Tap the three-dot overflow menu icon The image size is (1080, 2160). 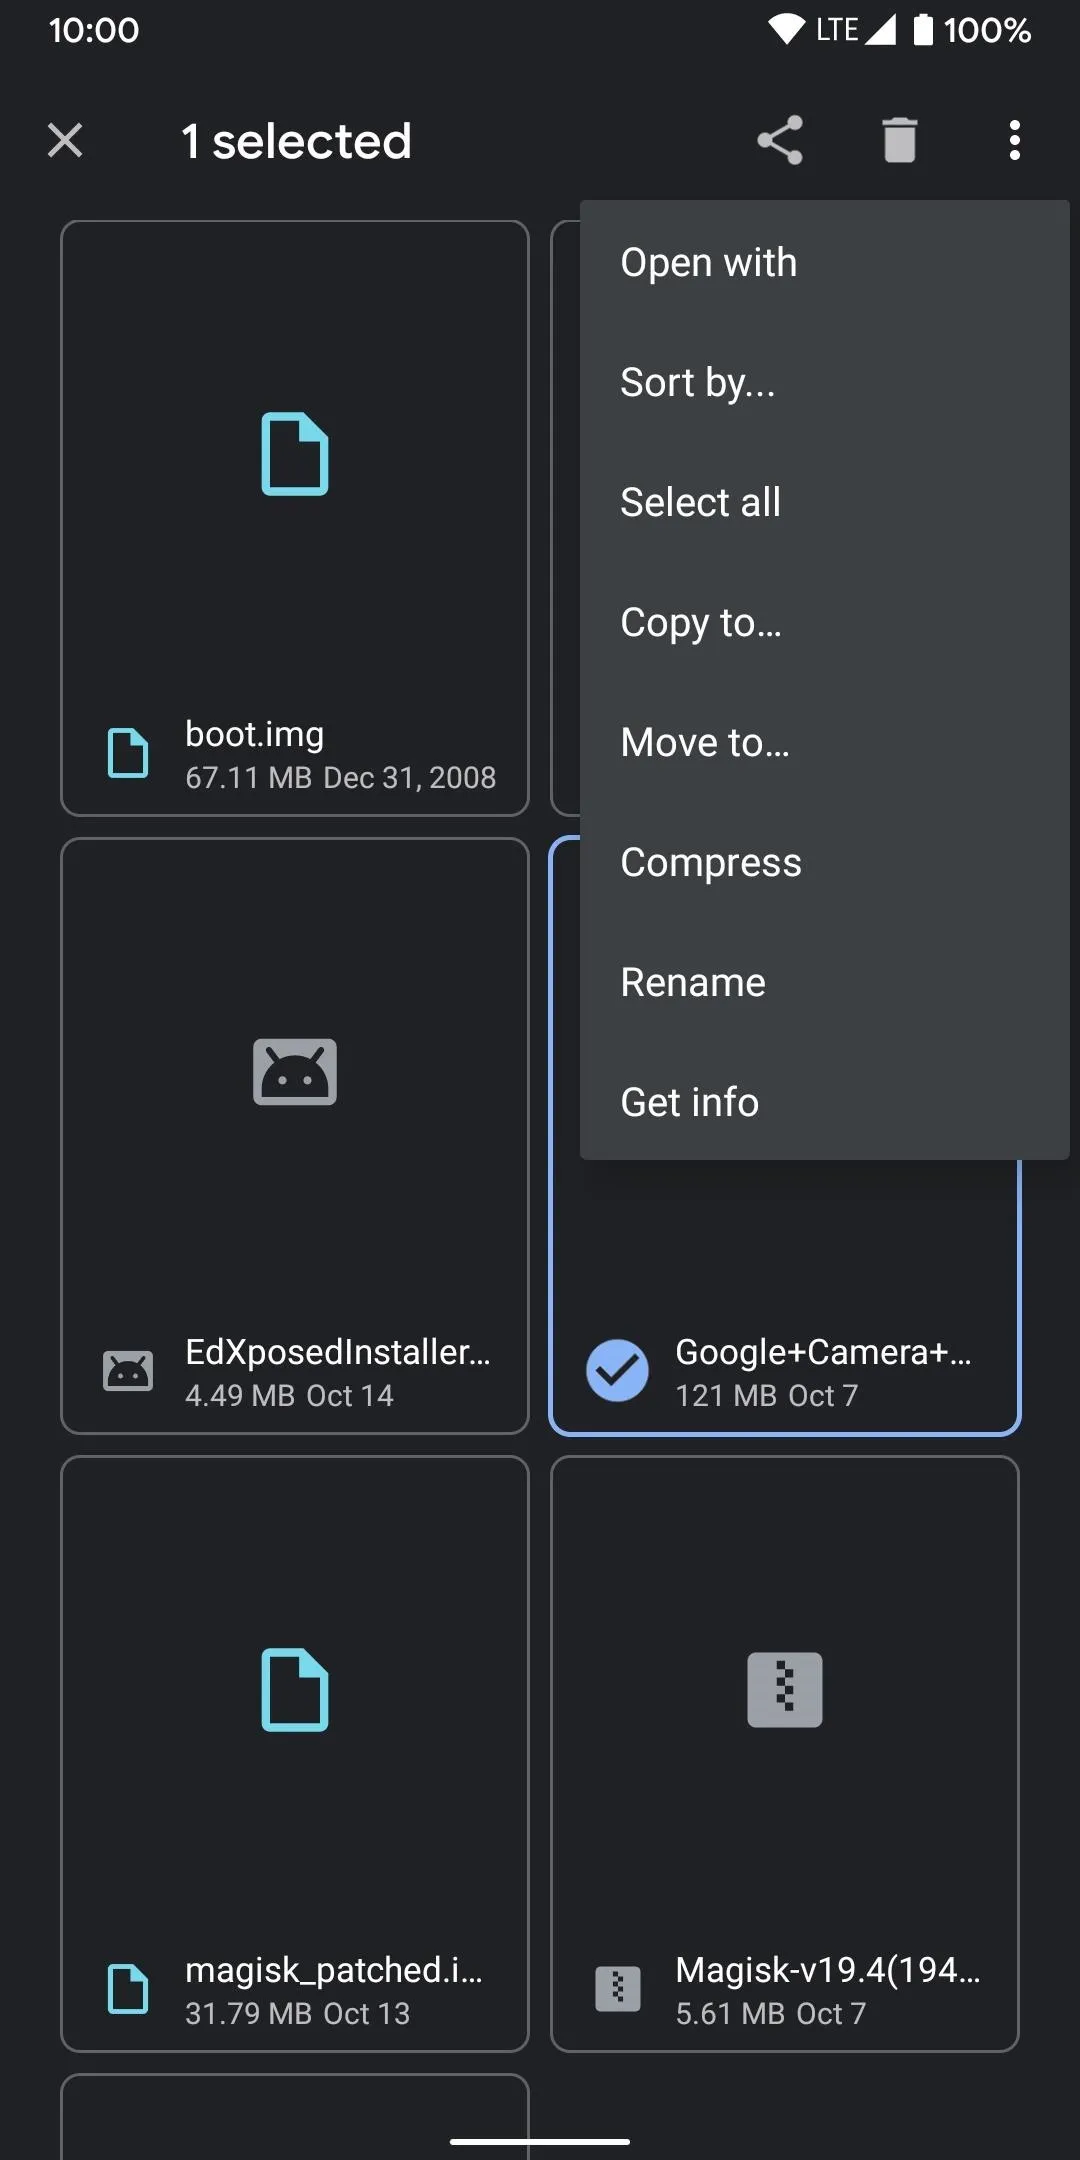point(1015,140)
